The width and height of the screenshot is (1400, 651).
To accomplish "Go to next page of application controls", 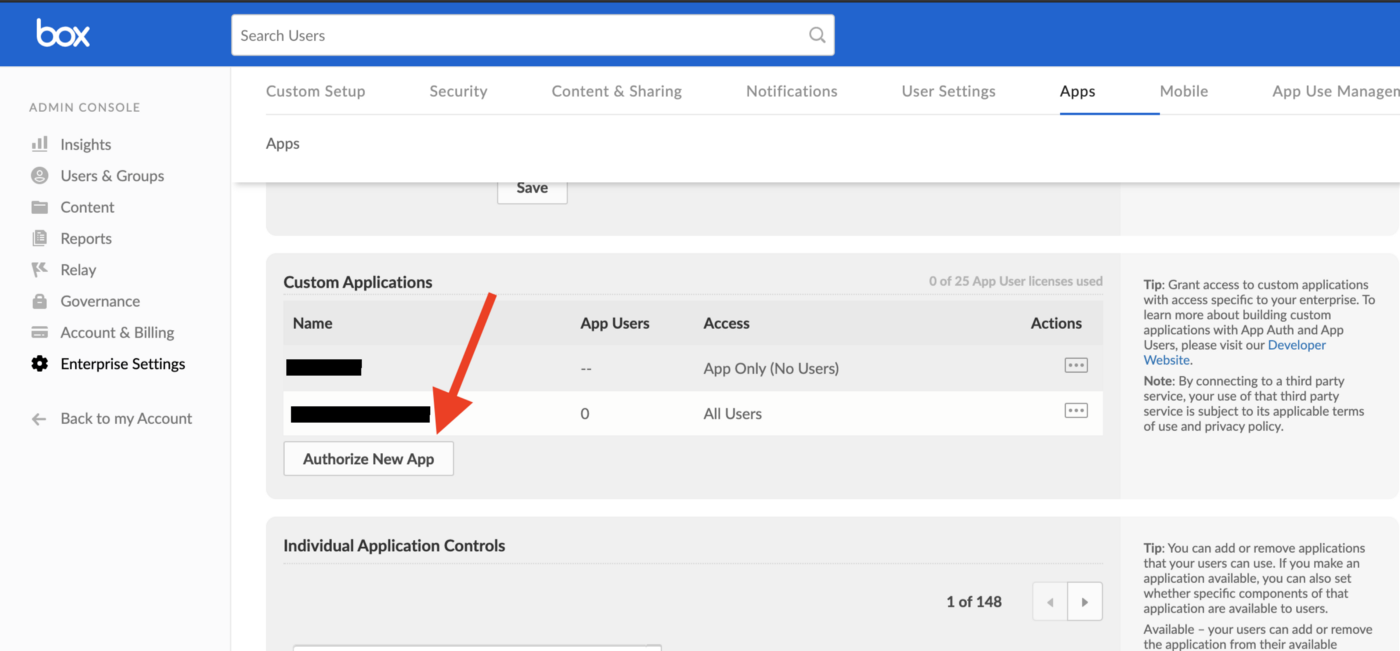I will tap(1085, 602).
